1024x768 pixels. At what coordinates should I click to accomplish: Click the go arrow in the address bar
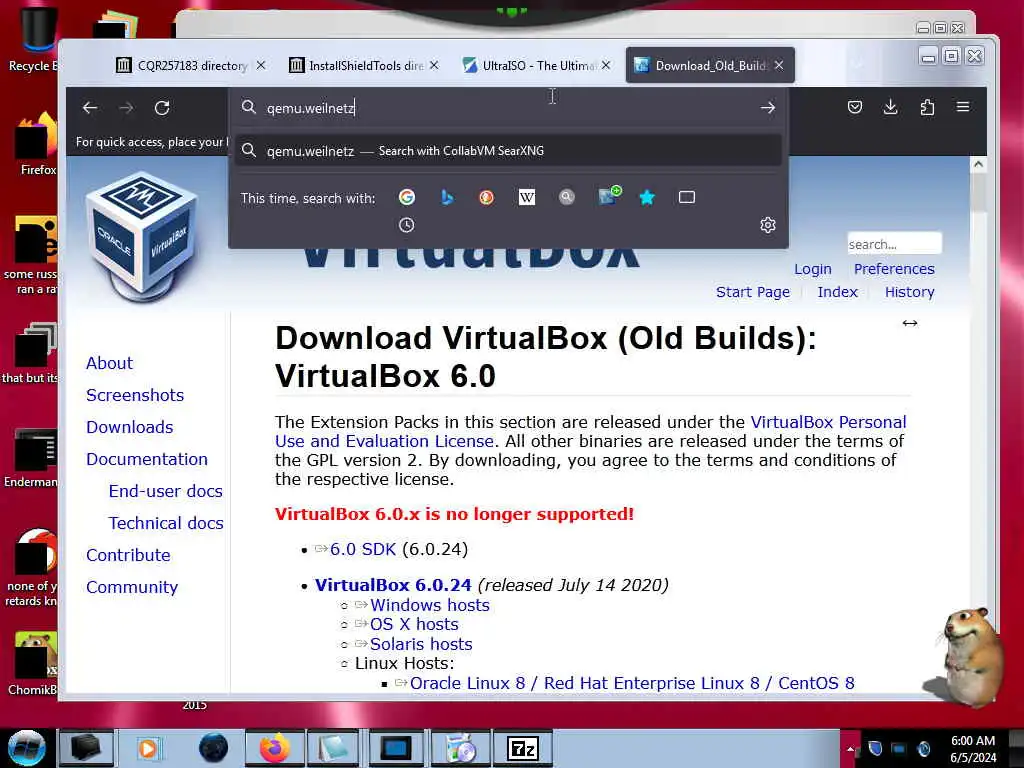click(x=768, y=108)
